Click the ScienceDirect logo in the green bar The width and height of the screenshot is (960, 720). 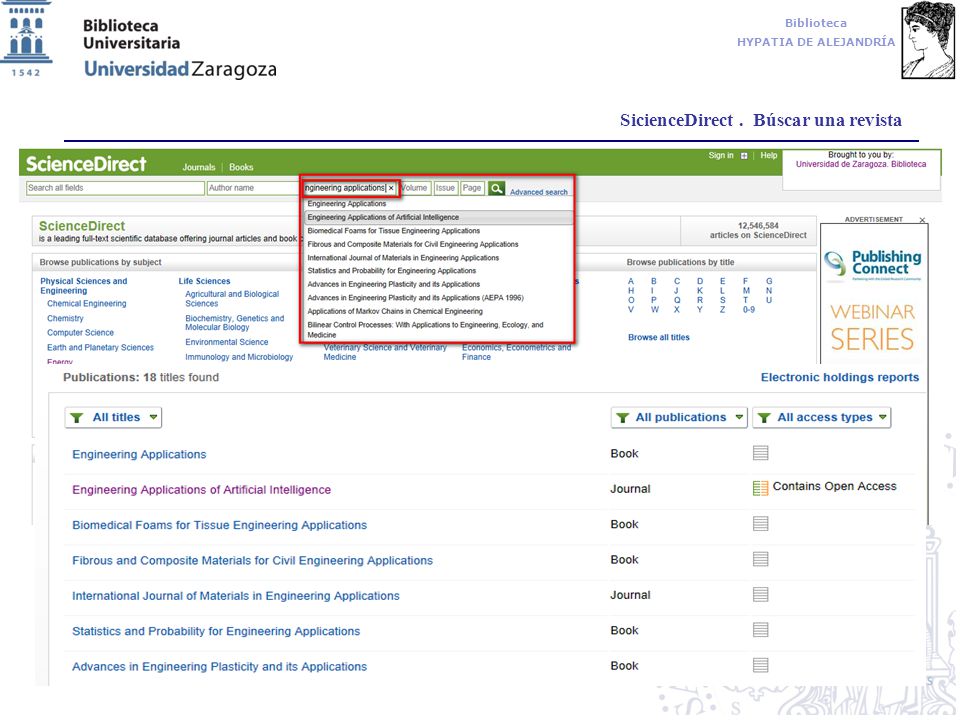tap(86, 164)
